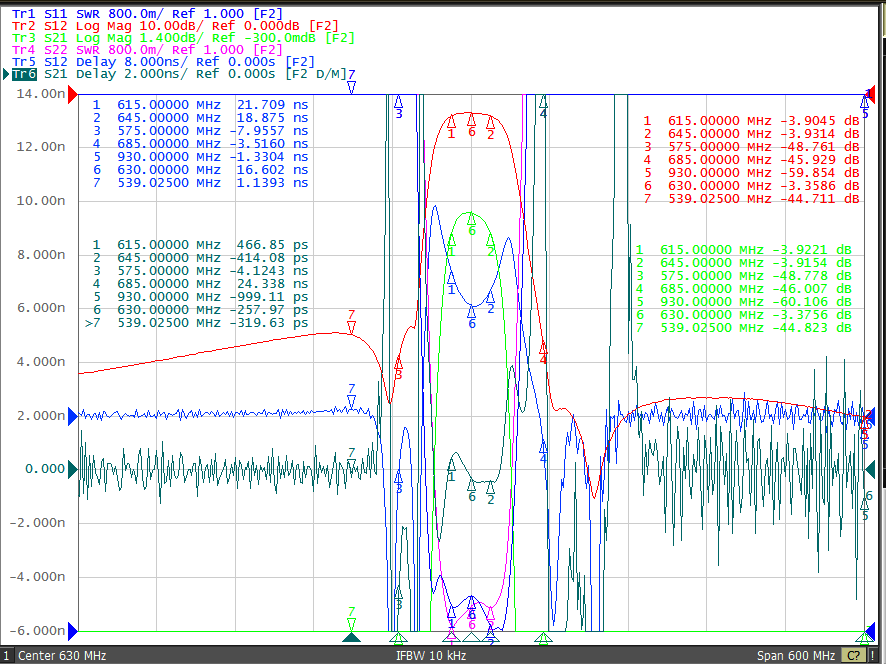The height and width of the screenshot is (664, 886).
Task: Select trace Tr5 S12 Delay label
Action: tap(163, 62)
